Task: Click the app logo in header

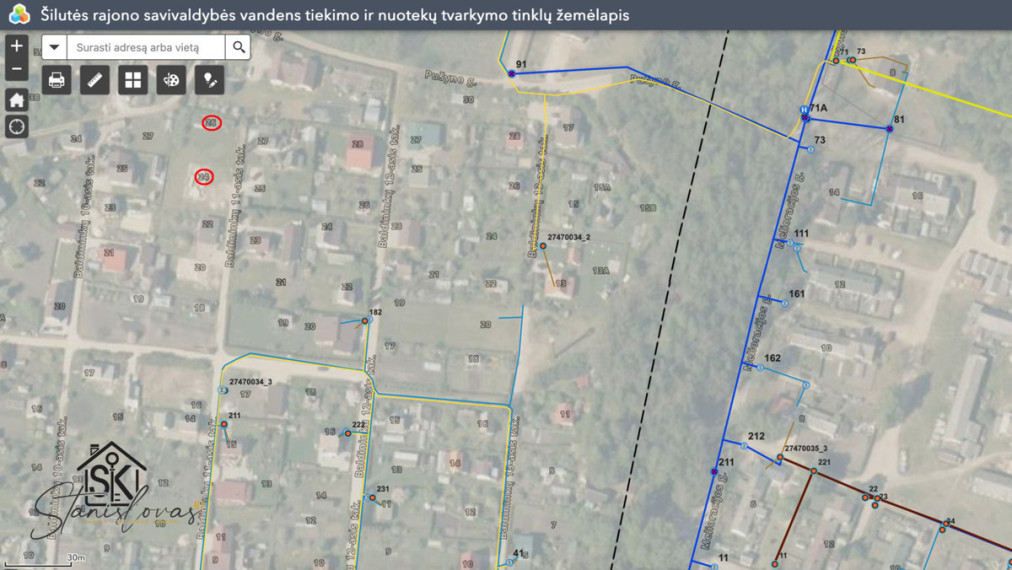Action: click(19, 14)
